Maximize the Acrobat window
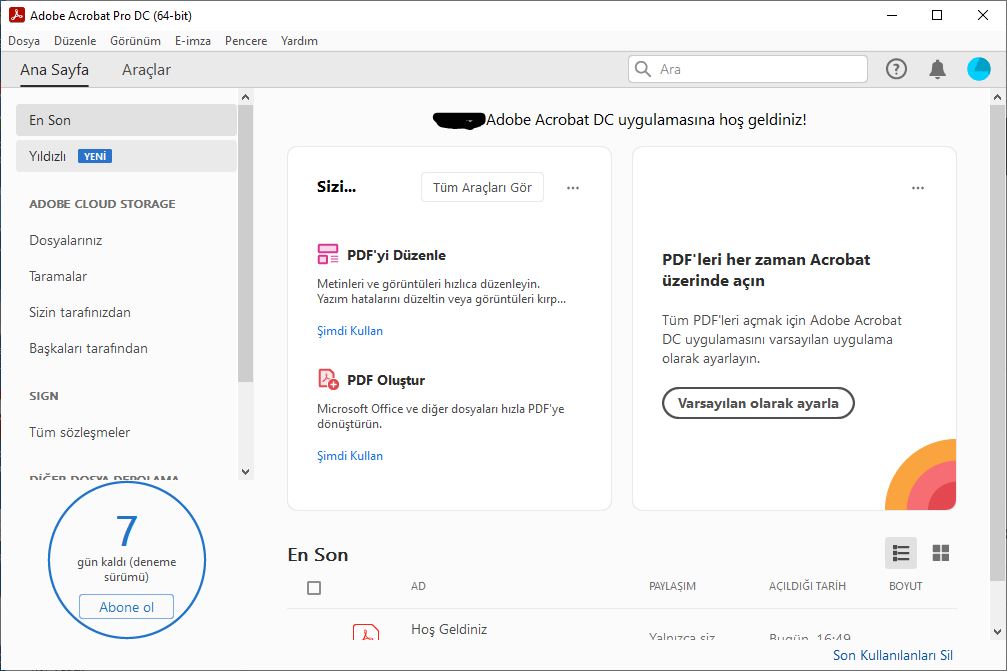The height and width of the screenshot is (671, 1007). coord(937,15)
